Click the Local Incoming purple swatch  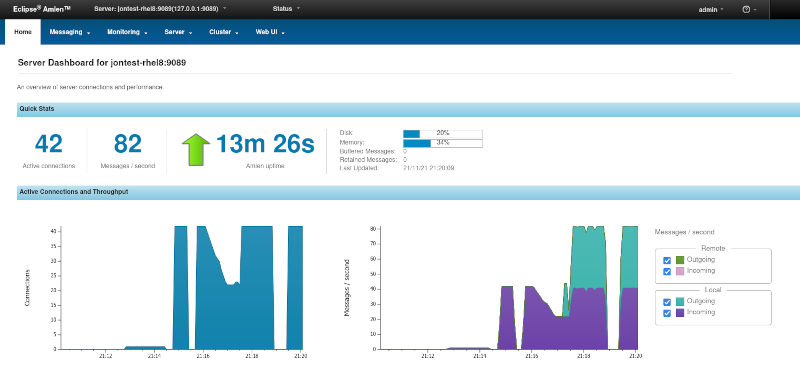680,313
